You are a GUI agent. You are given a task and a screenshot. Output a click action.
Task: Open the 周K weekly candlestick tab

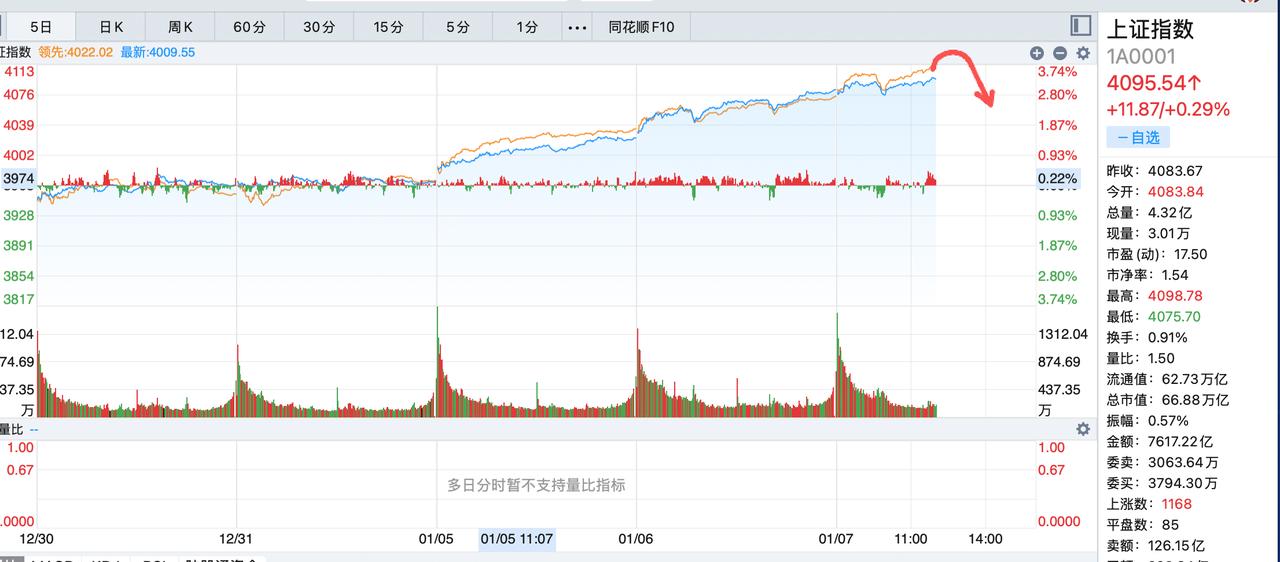click(x=180, y=27)
